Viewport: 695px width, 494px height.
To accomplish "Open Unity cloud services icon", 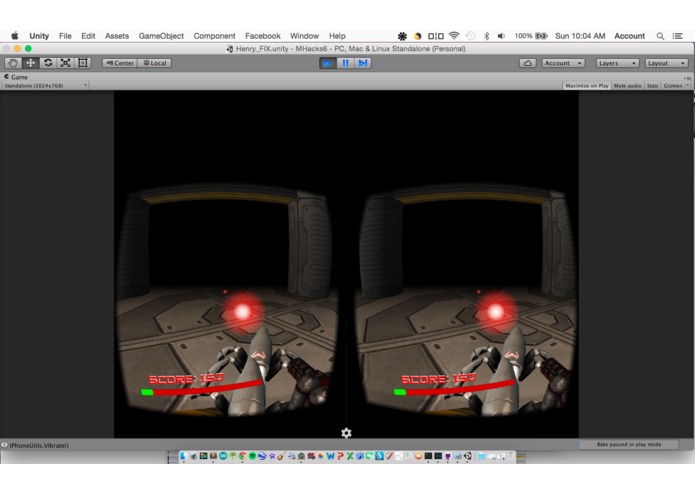I will (x=528, y=63).
